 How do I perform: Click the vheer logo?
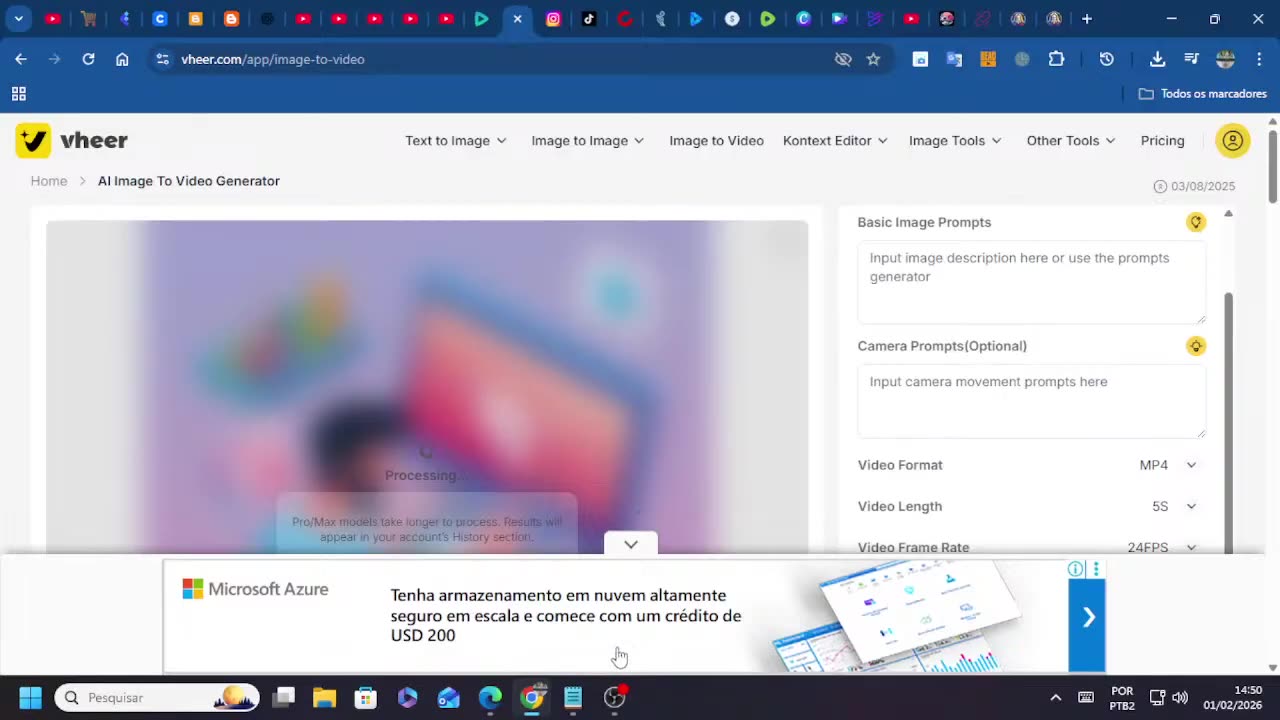pos(71,141)
